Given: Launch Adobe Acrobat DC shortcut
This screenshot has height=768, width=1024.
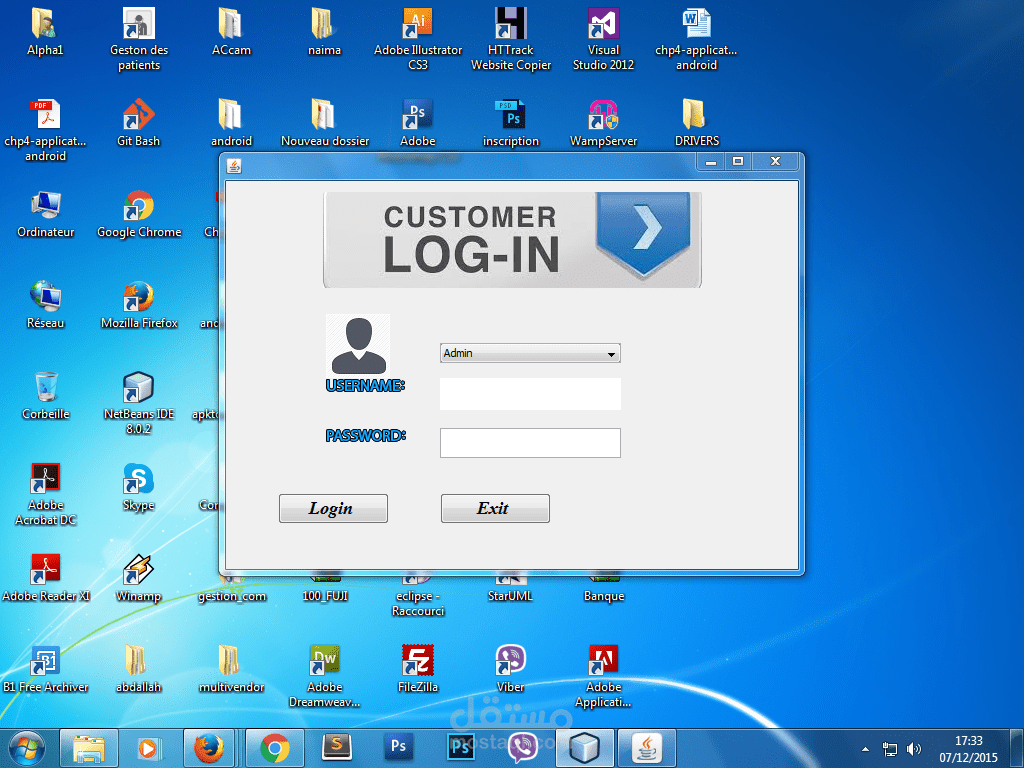Looking at the screenshot, I should pyautogui.click(x=45, y=494).
